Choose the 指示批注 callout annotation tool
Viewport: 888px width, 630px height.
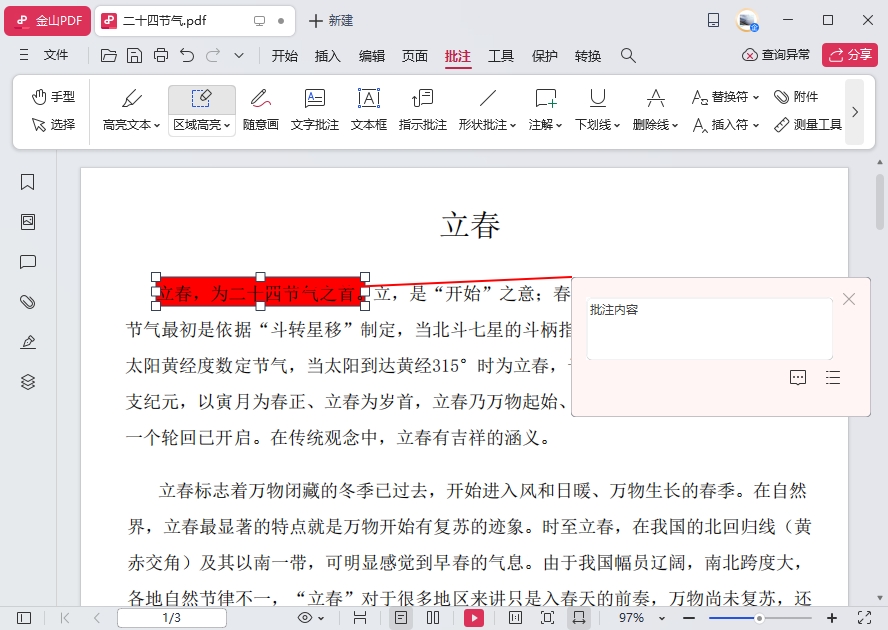coord(422,109)
